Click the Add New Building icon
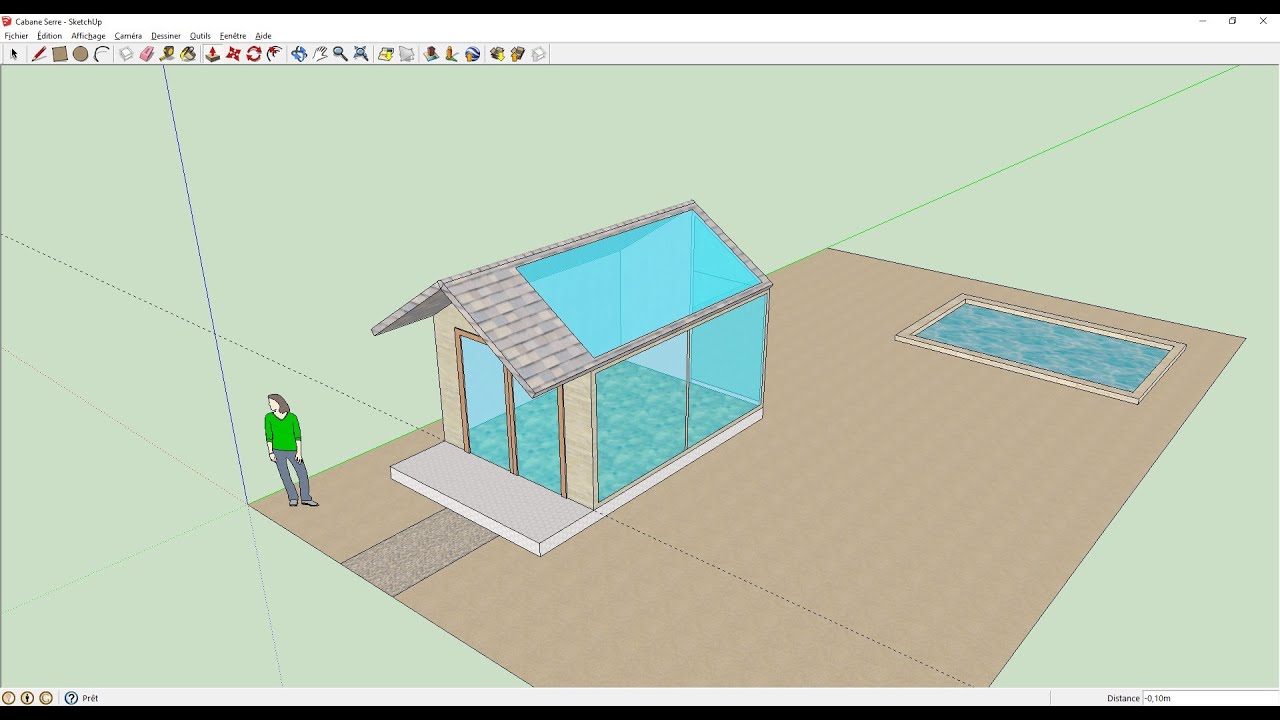Screen dimensions: 1280x720 (x=431, y=54)
